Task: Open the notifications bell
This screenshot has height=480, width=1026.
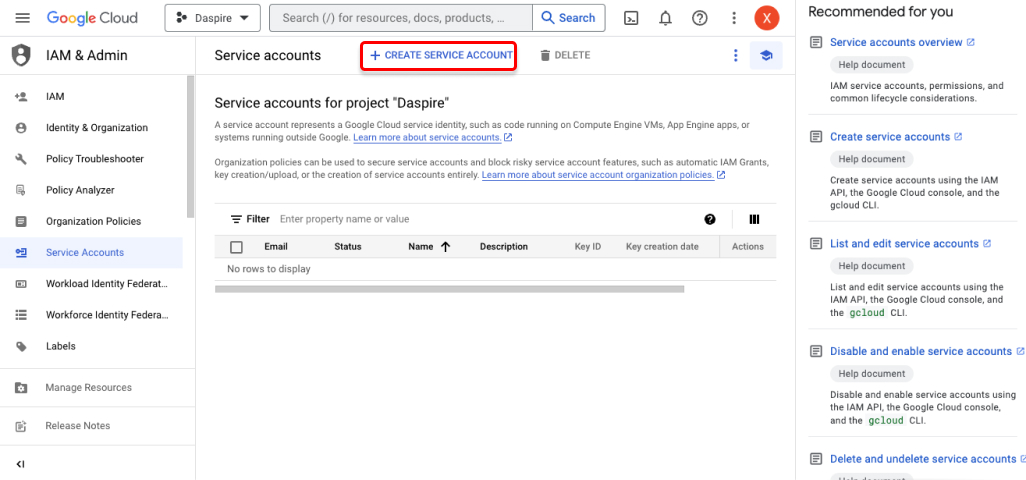Action: [665, 18]
